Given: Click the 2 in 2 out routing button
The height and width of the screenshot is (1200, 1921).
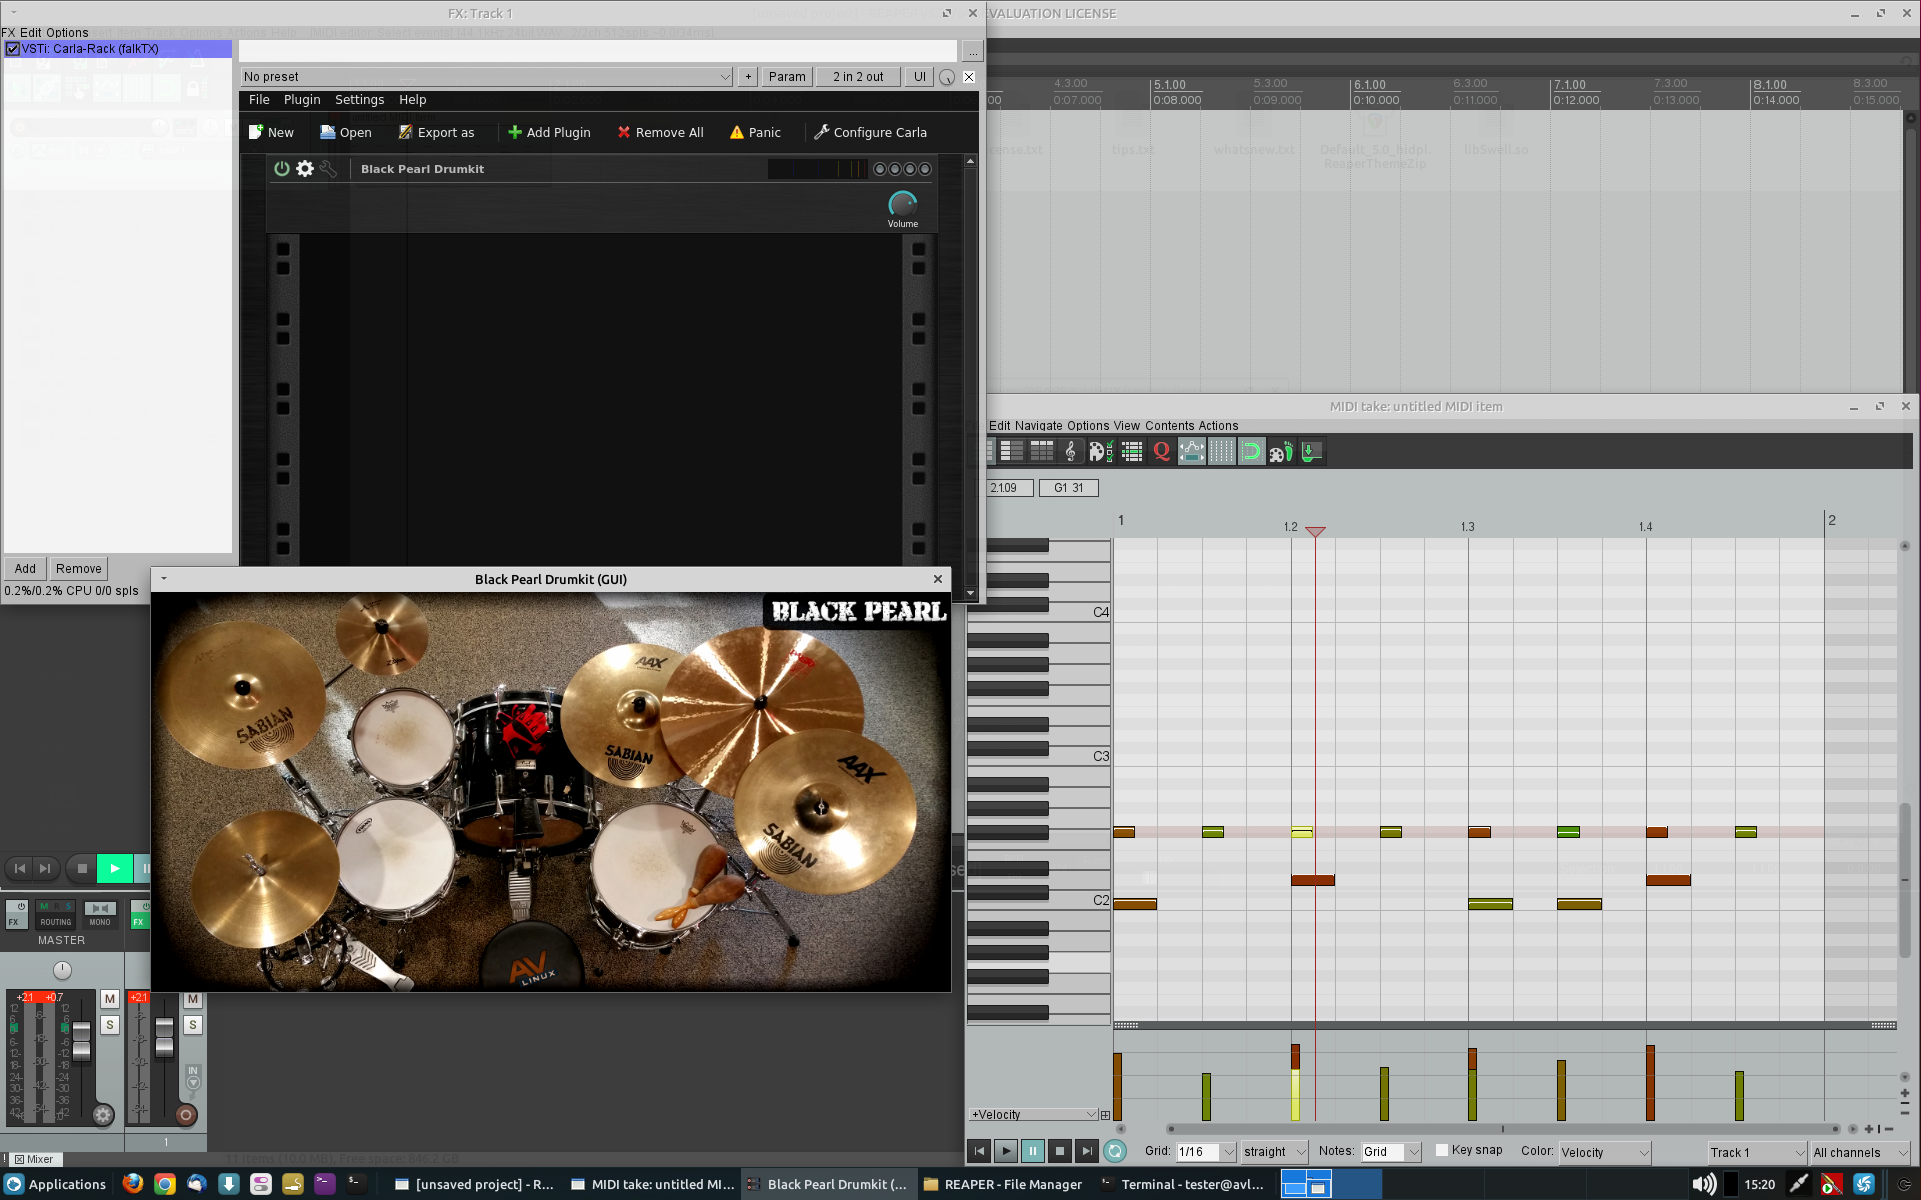Looking at the screenshot, I should (x=858, y=77).
